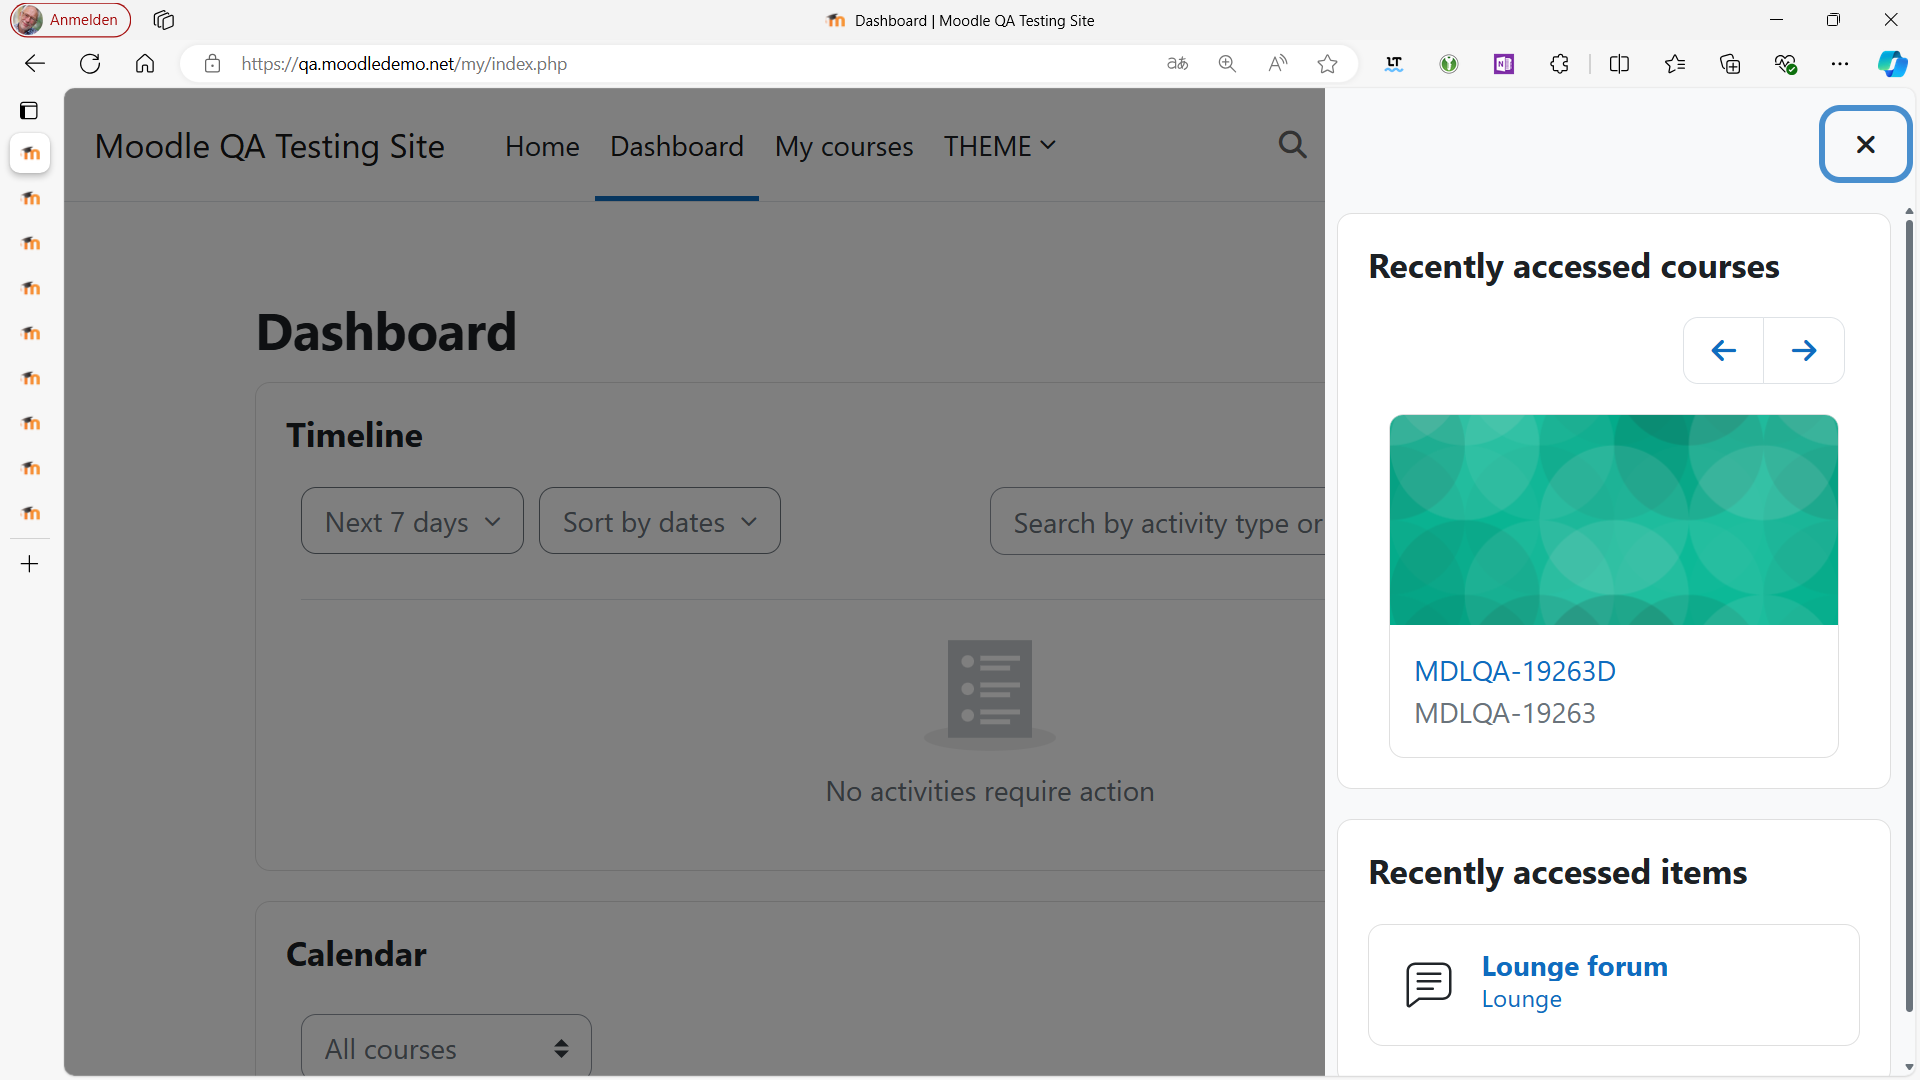Click the green shield extension icon
1920x1080 pixels.
click(x=1449, y=64)
